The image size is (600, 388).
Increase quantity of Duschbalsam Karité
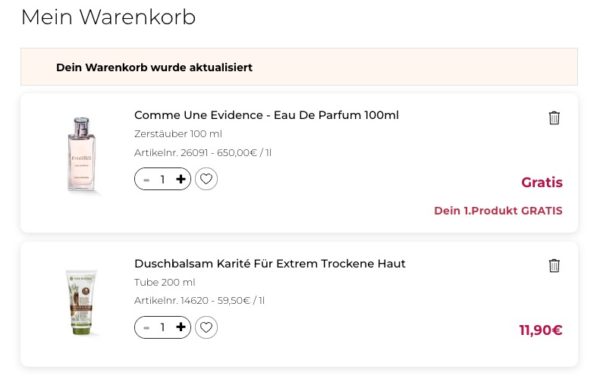(181, 327)
